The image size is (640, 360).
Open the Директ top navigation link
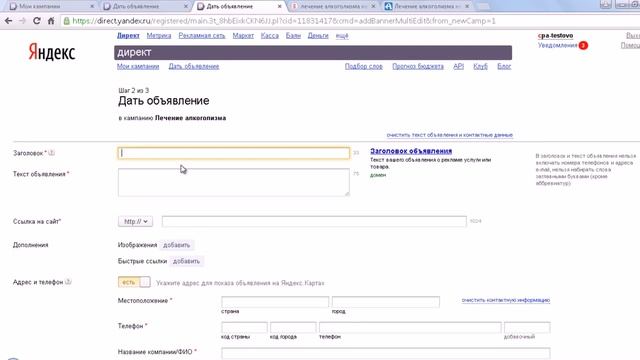point(128,36)
